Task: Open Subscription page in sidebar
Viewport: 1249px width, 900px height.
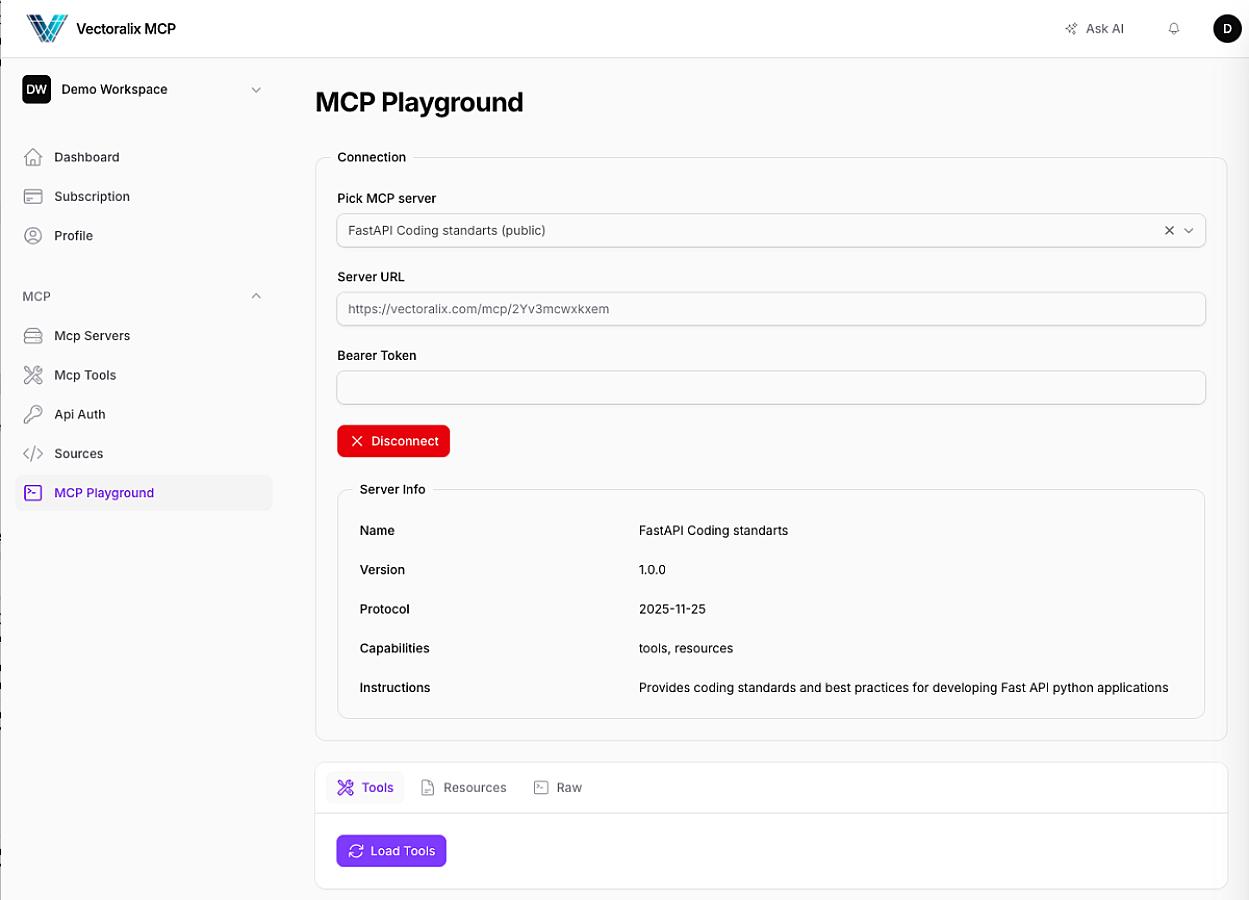Action: coord(144,196)
